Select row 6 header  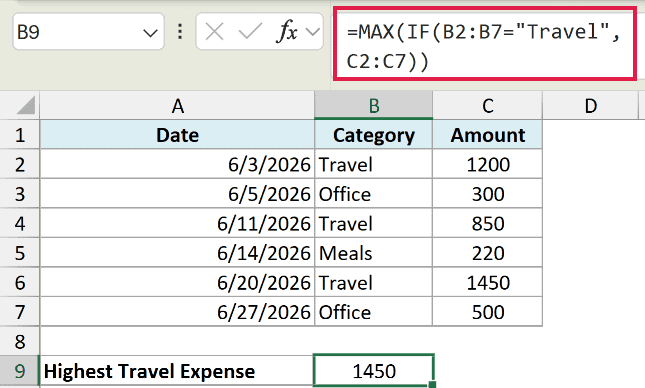click(20, 283)
